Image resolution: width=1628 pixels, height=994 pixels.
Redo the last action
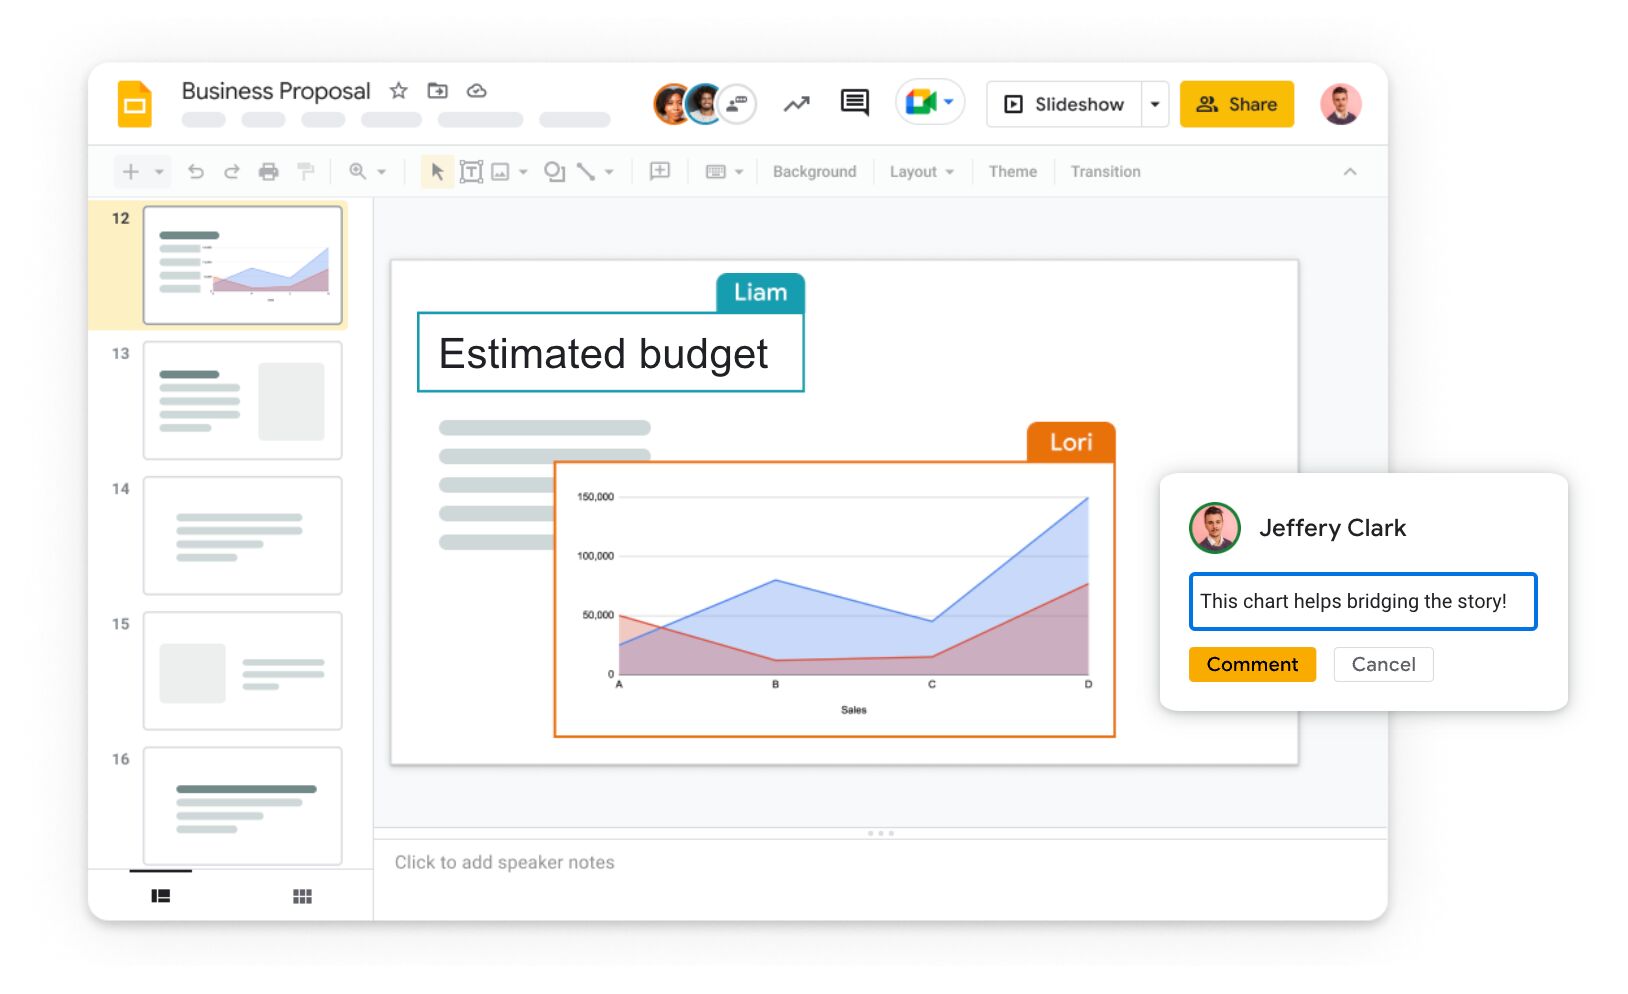tap(232, 171)
